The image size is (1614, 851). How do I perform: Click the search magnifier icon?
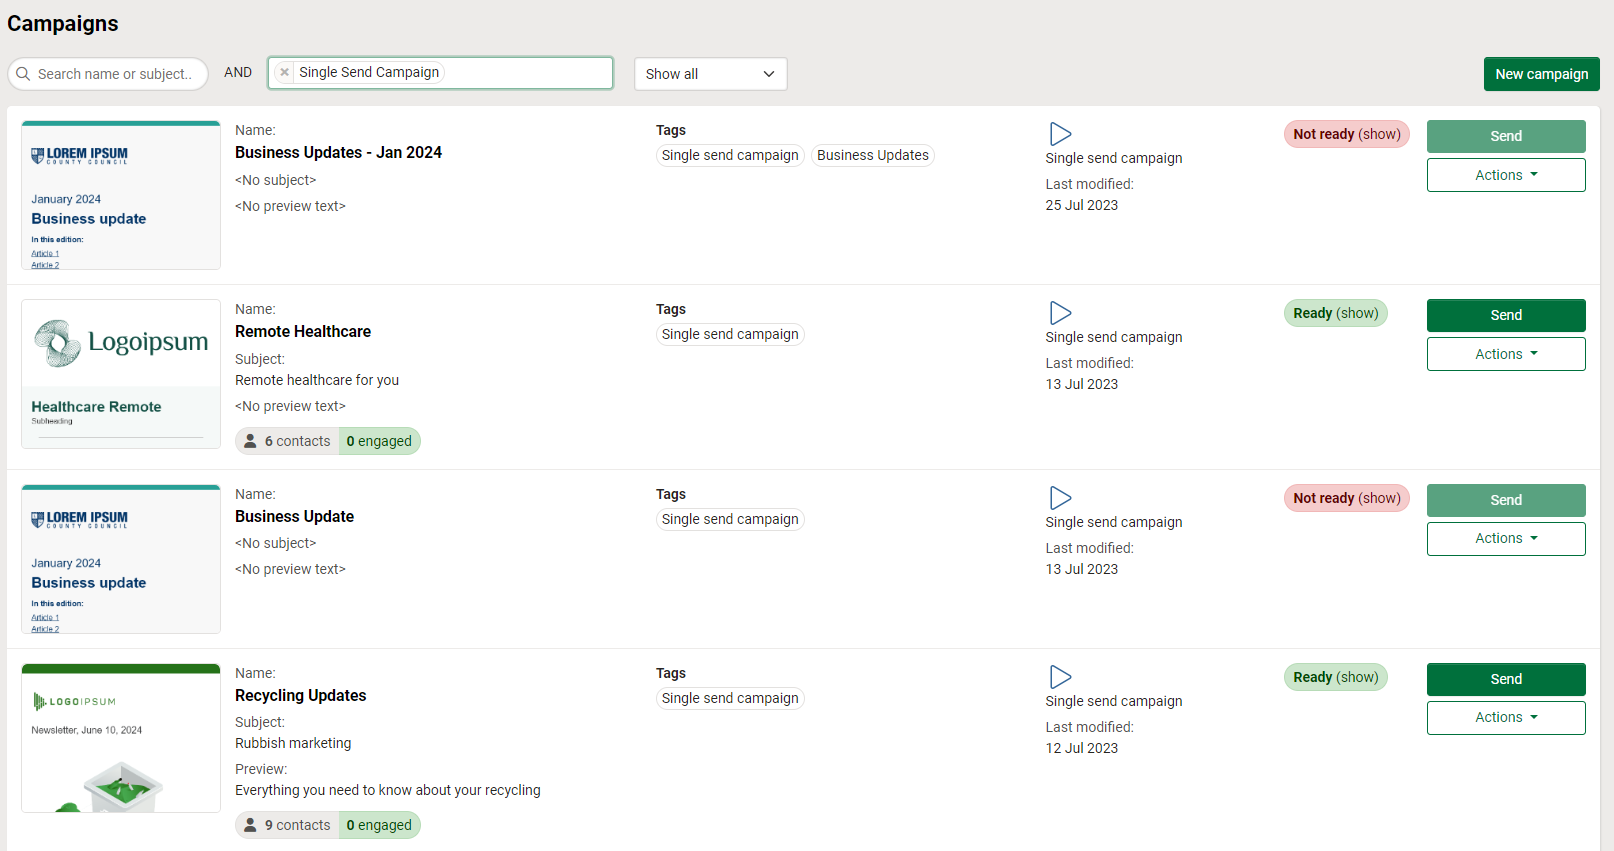coord(23,74)
